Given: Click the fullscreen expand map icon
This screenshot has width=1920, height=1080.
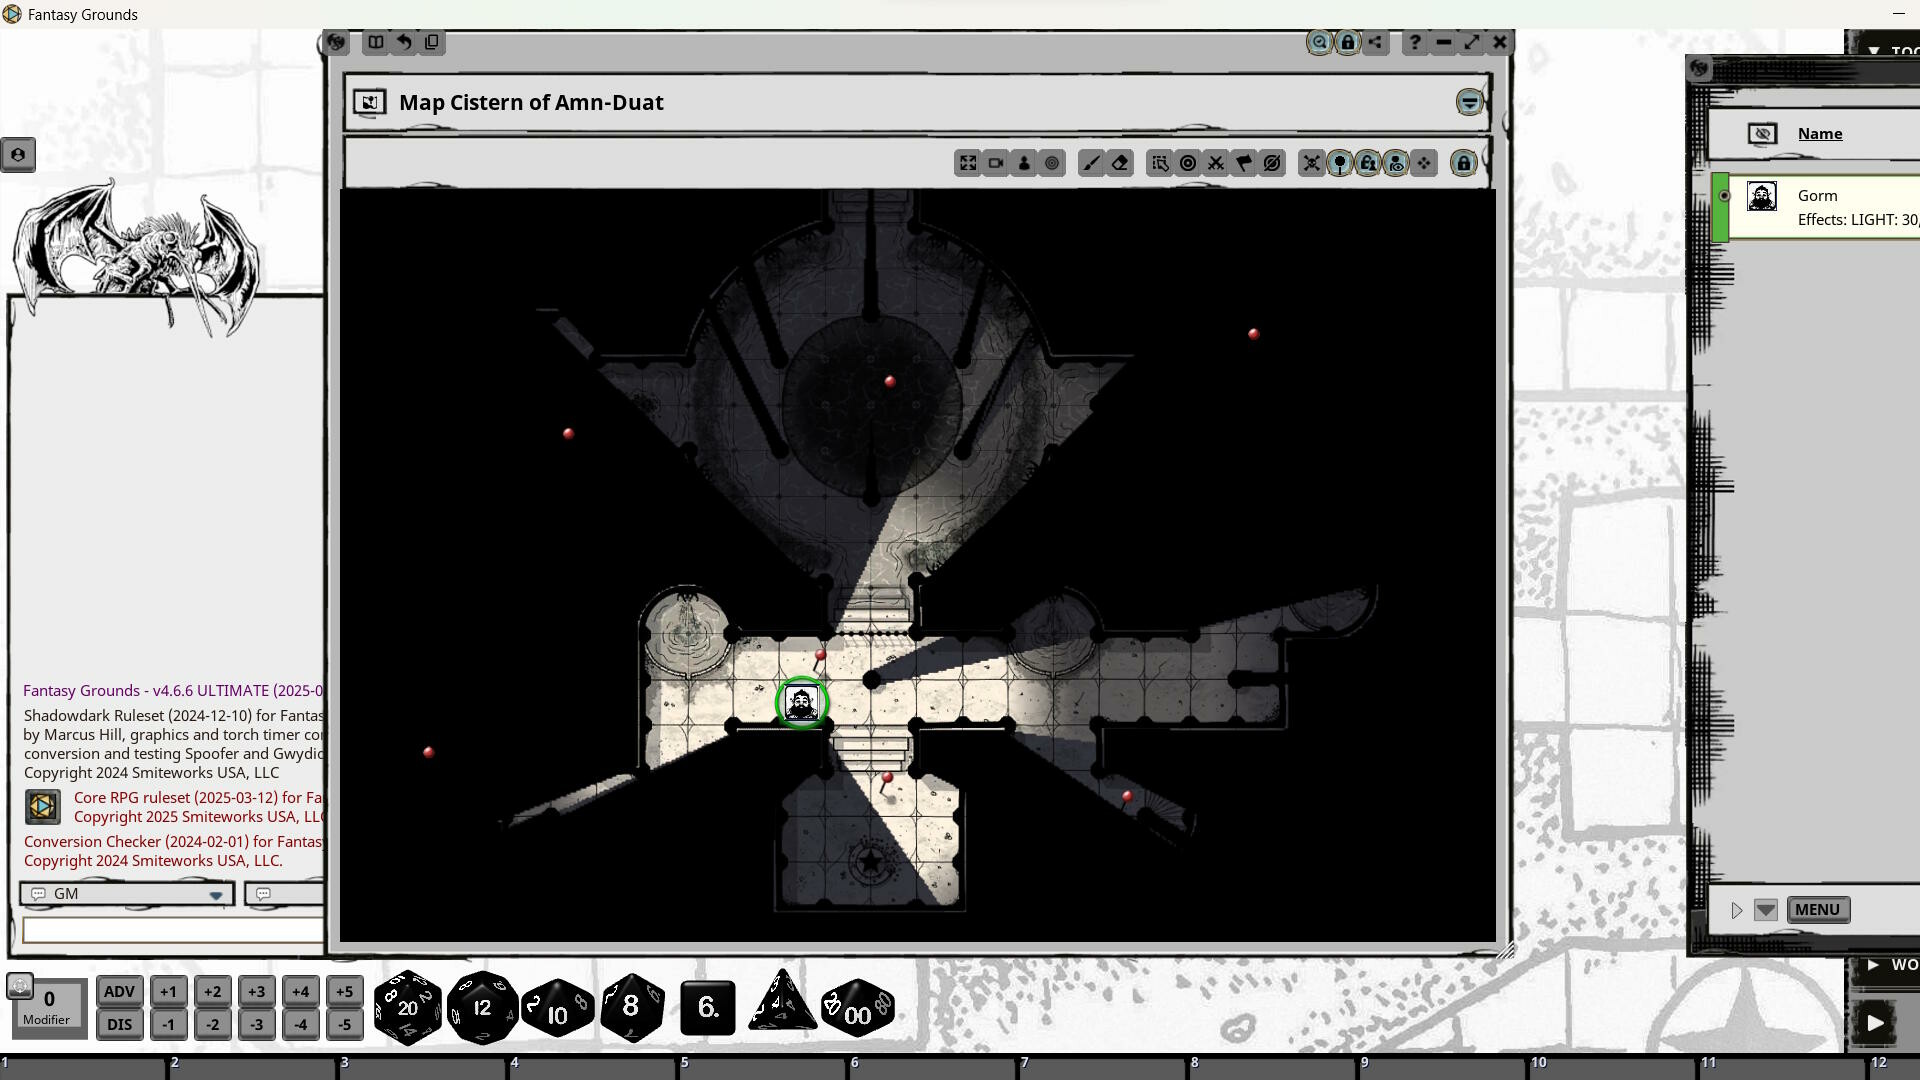Looking at the screenshot, I should 967,163.
